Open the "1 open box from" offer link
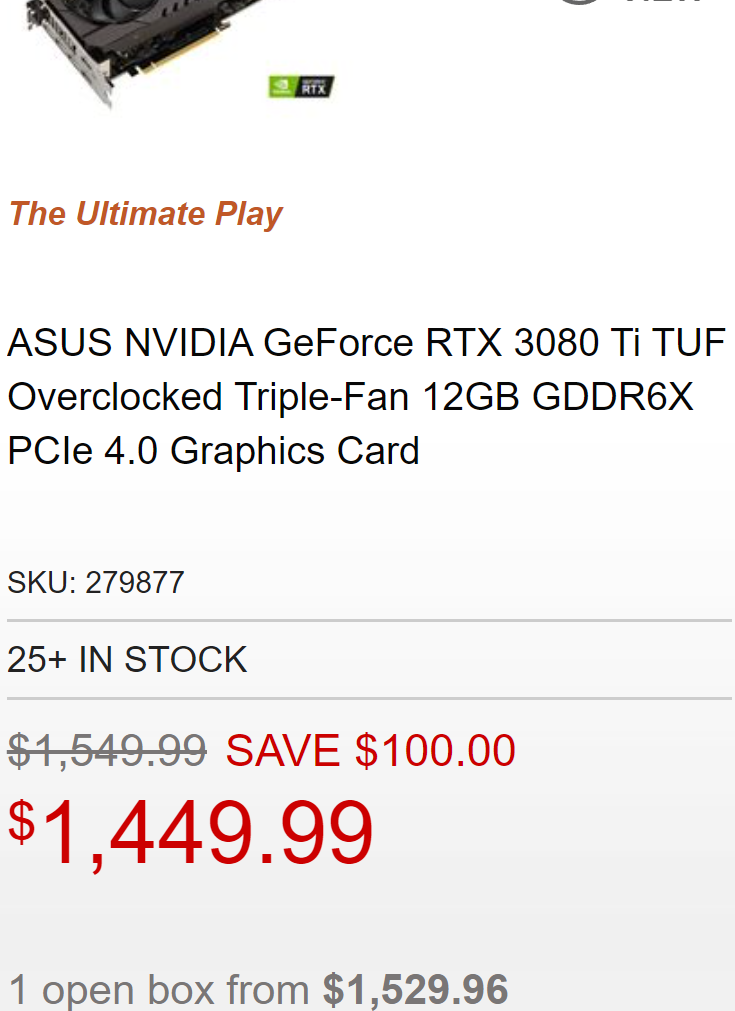 [x=160, y=990]
